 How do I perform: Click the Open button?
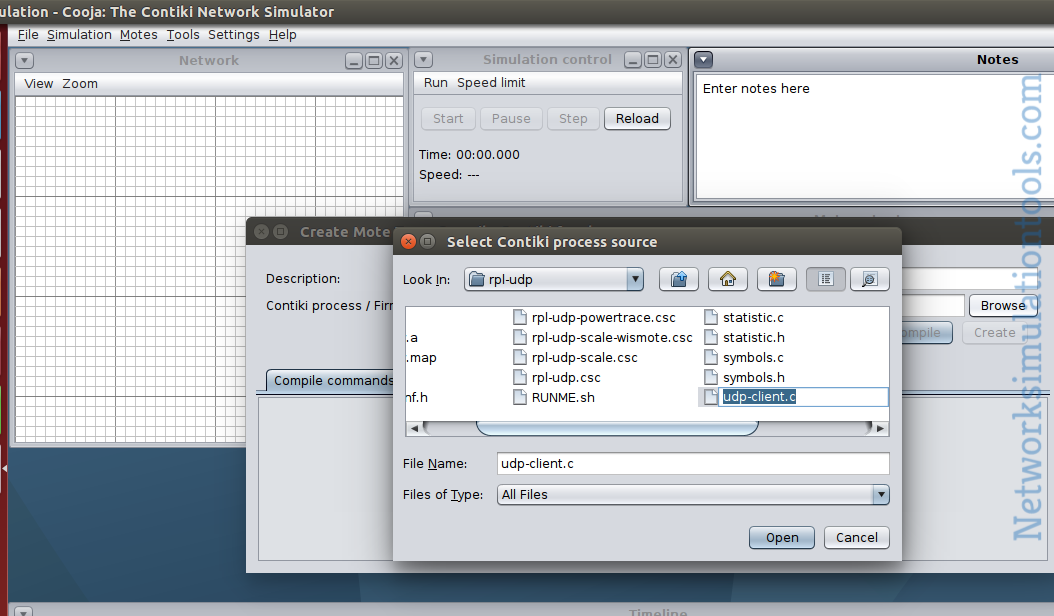[x=782, y=537]
